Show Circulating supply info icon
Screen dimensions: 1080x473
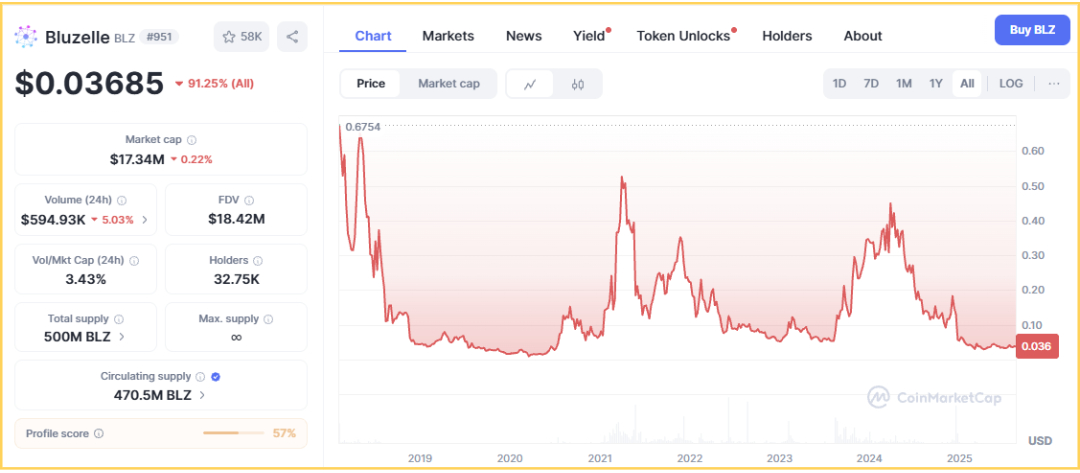tap(200, 377)
